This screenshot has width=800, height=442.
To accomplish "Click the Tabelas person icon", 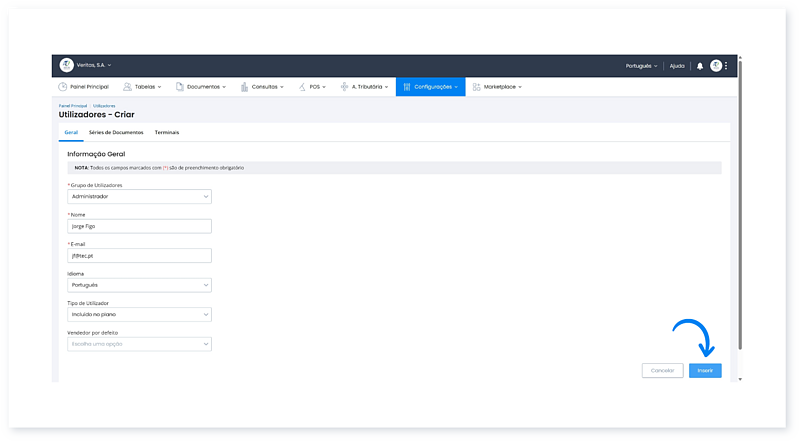I will tap(127, 87).
